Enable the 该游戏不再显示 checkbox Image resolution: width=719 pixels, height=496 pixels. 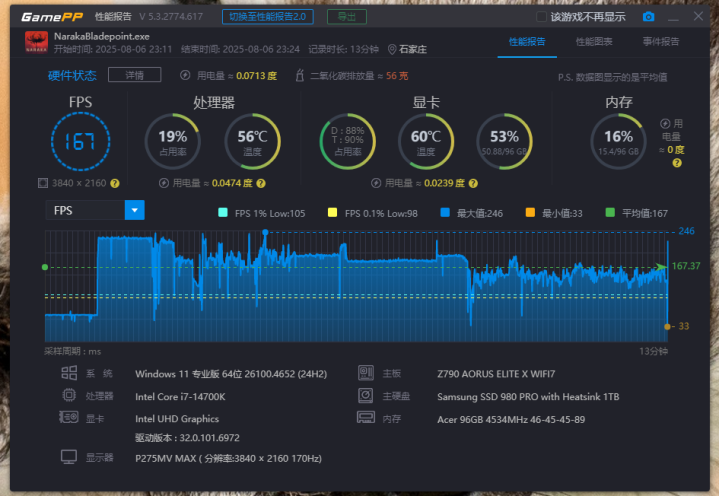click(541, 17)
